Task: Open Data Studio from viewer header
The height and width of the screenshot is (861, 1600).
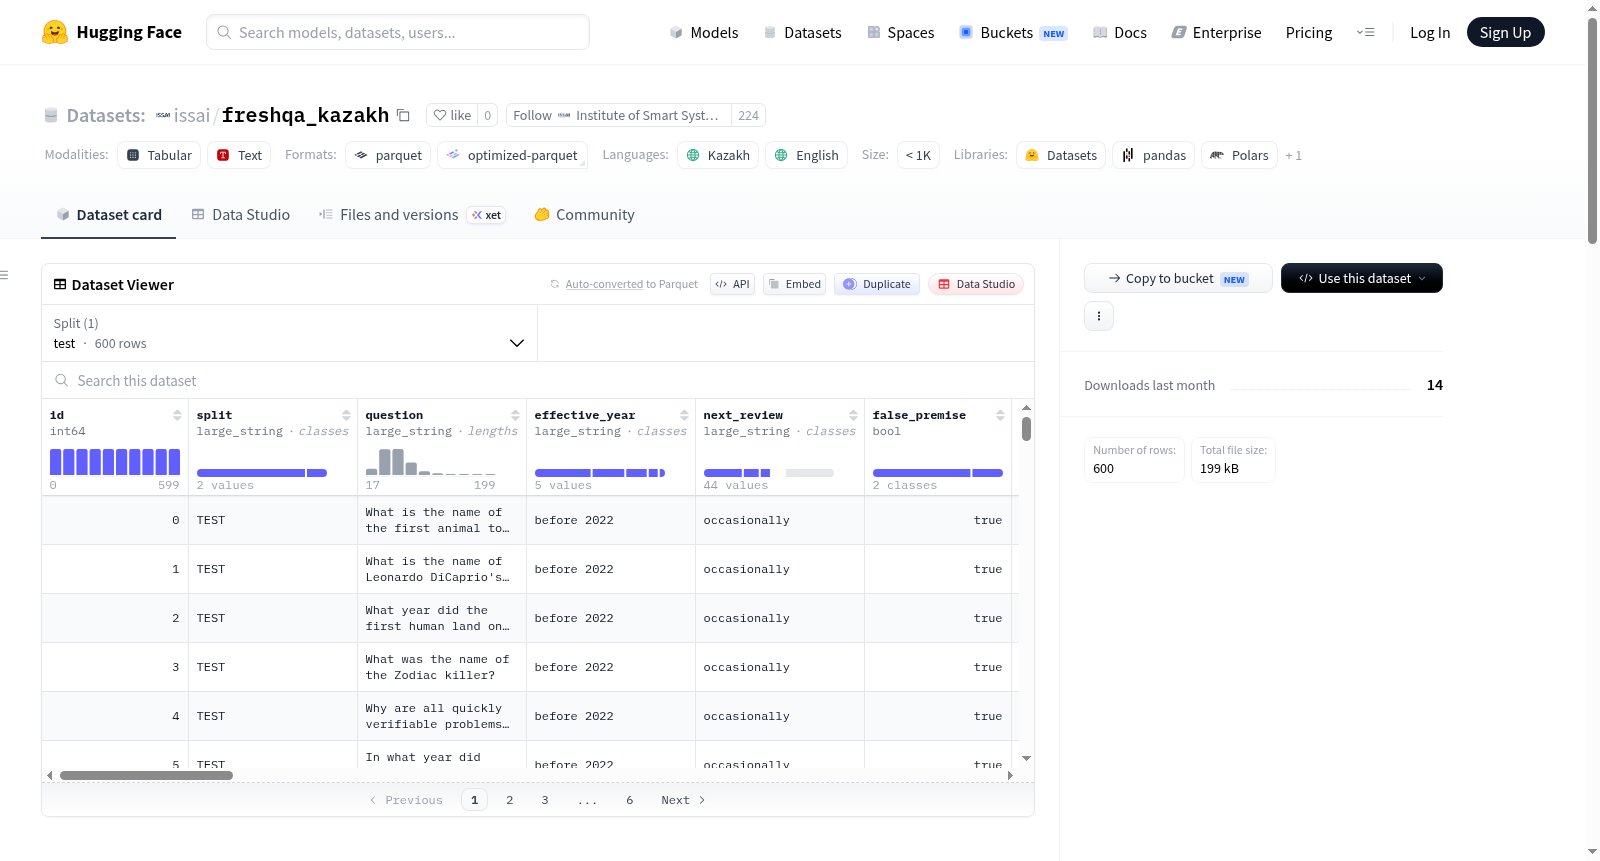Action: (x=976, y=284)
